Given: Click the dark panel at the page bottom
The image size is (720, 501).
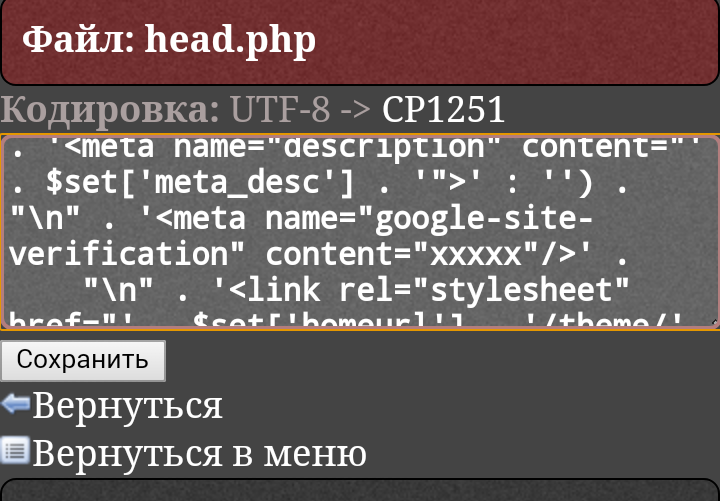Looking at the screenshot, I should pyautogui.click(x=360, y=491).
